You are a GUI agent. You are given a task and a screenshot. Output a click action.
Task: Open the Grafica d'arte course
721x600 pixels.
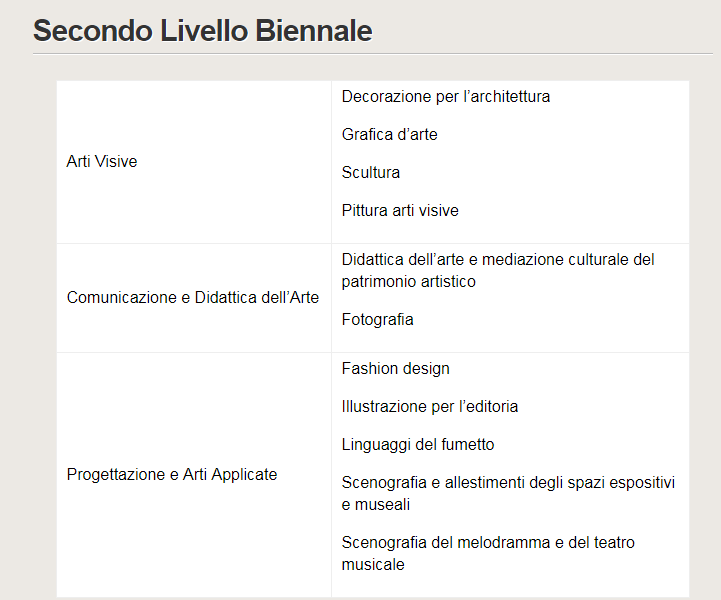point(389,135)
